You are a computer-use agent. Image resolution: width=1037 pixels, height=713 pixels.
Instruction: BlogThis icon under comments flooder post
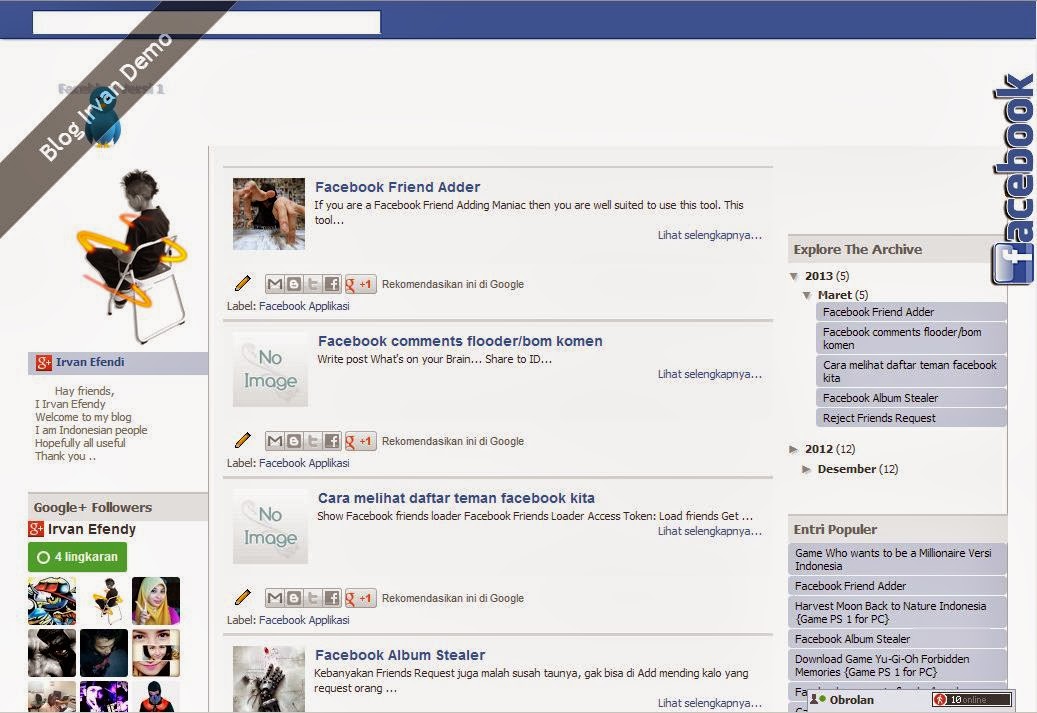(x=294, y=441)
